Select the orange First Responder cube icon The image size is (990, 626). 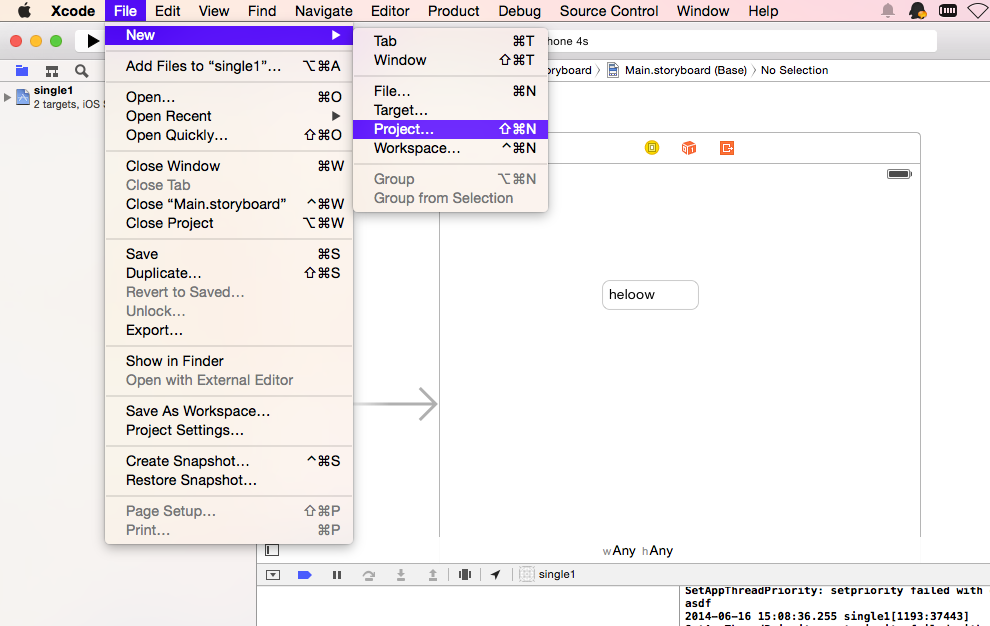pyautogui.click(x=689, y=148)
